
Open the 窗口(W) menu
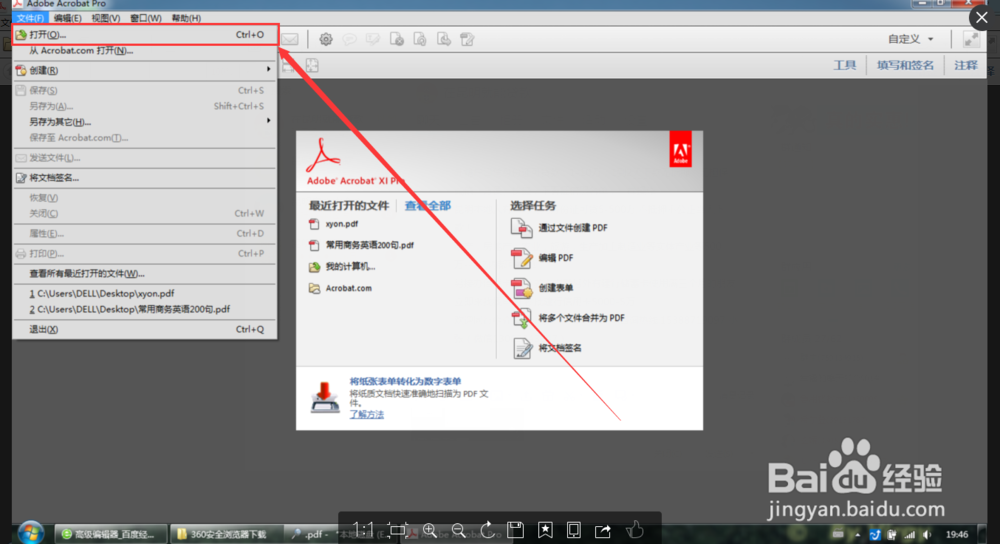point(145,18)
